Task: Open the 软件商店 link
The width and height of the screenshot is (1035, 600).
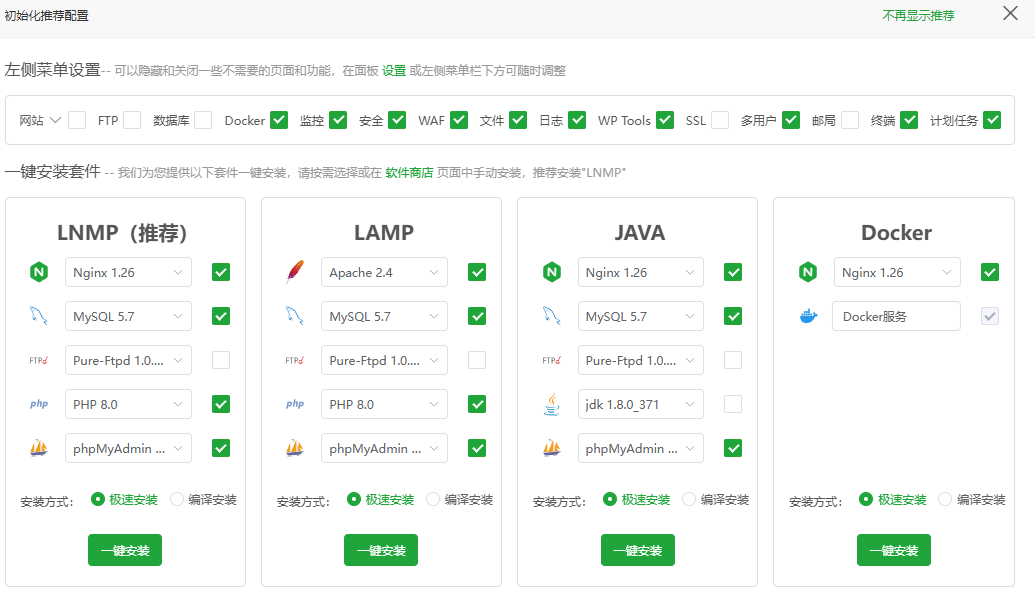Action: click(x=409, y=172)
